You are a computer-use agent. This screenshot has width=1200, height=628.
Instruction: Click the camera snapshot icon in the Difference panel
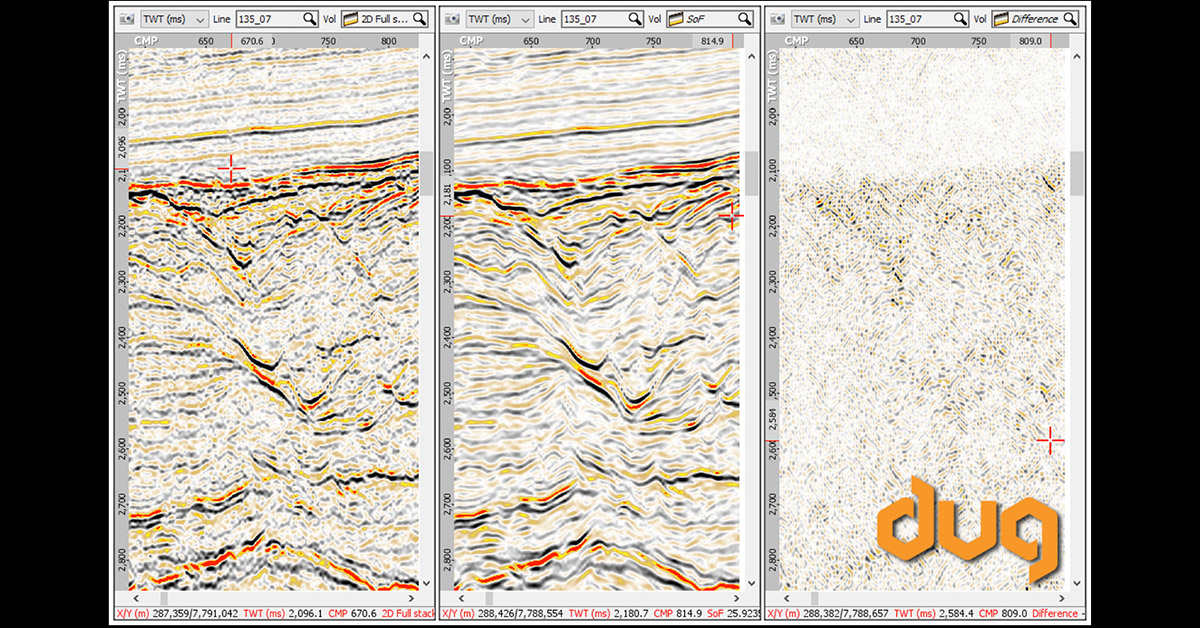pyautogui.click(x=775, y=19)
